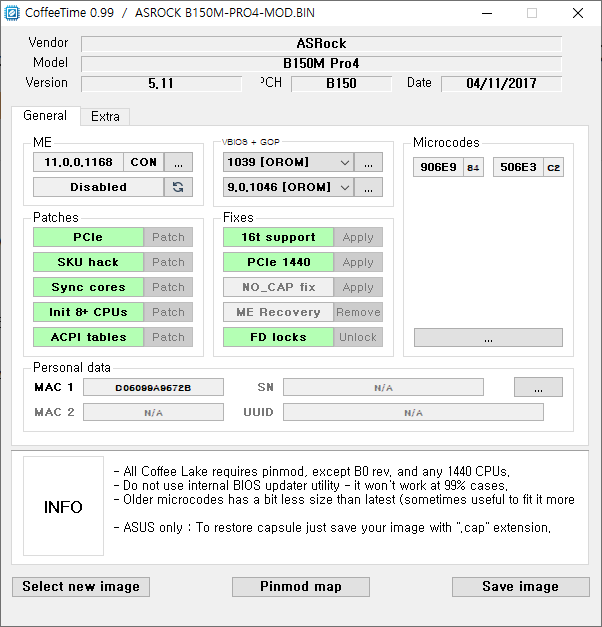Select the General tab
This screenshot has width=602, height=627.
(x=45, y=116)
